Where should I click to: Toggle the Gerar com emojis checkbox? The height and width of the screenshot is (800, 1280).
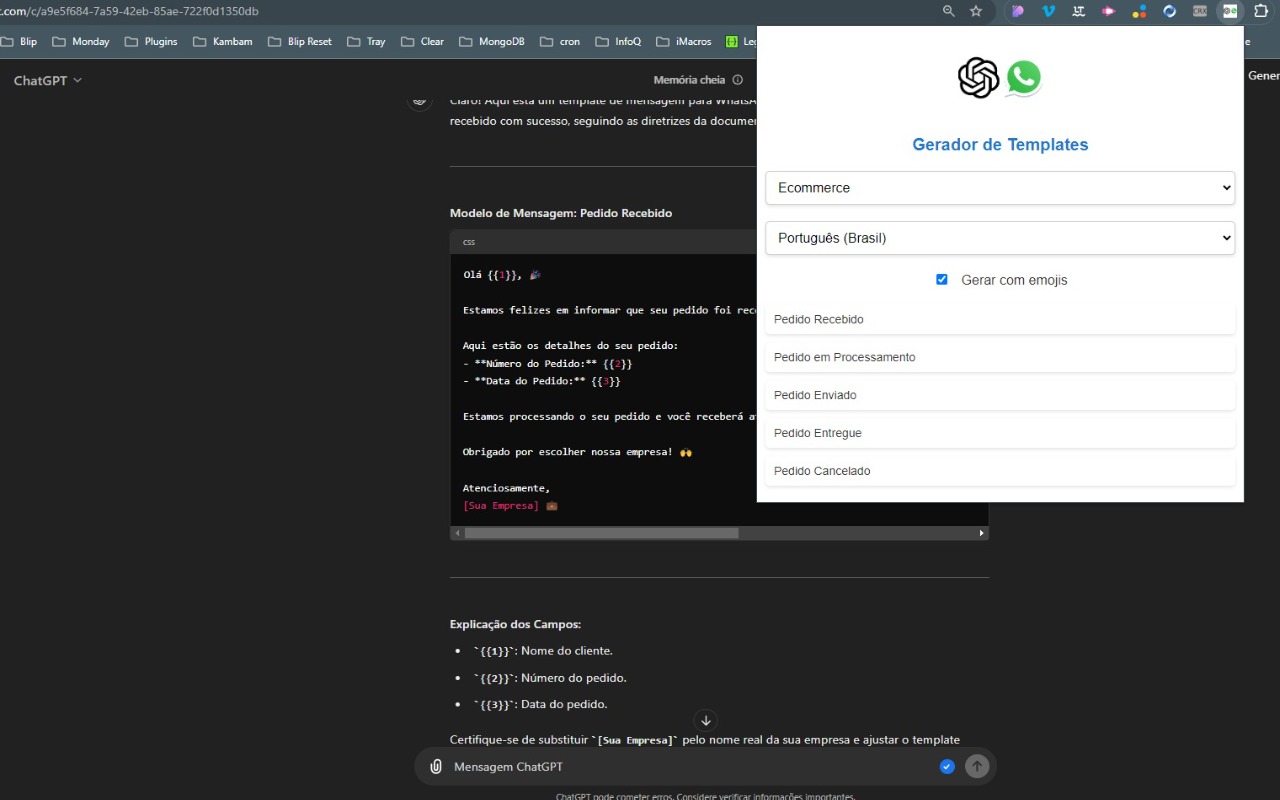(941, 280)
